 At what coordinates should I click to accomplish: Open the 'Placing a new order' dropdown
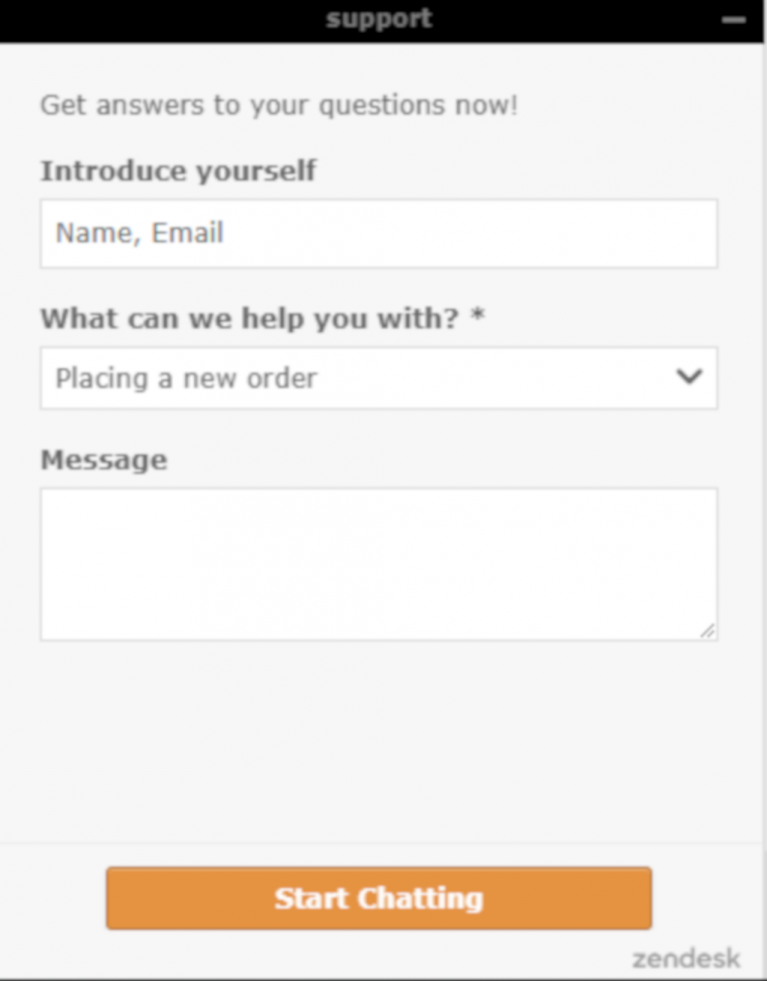pyautogui.click(x=378, y=378)
